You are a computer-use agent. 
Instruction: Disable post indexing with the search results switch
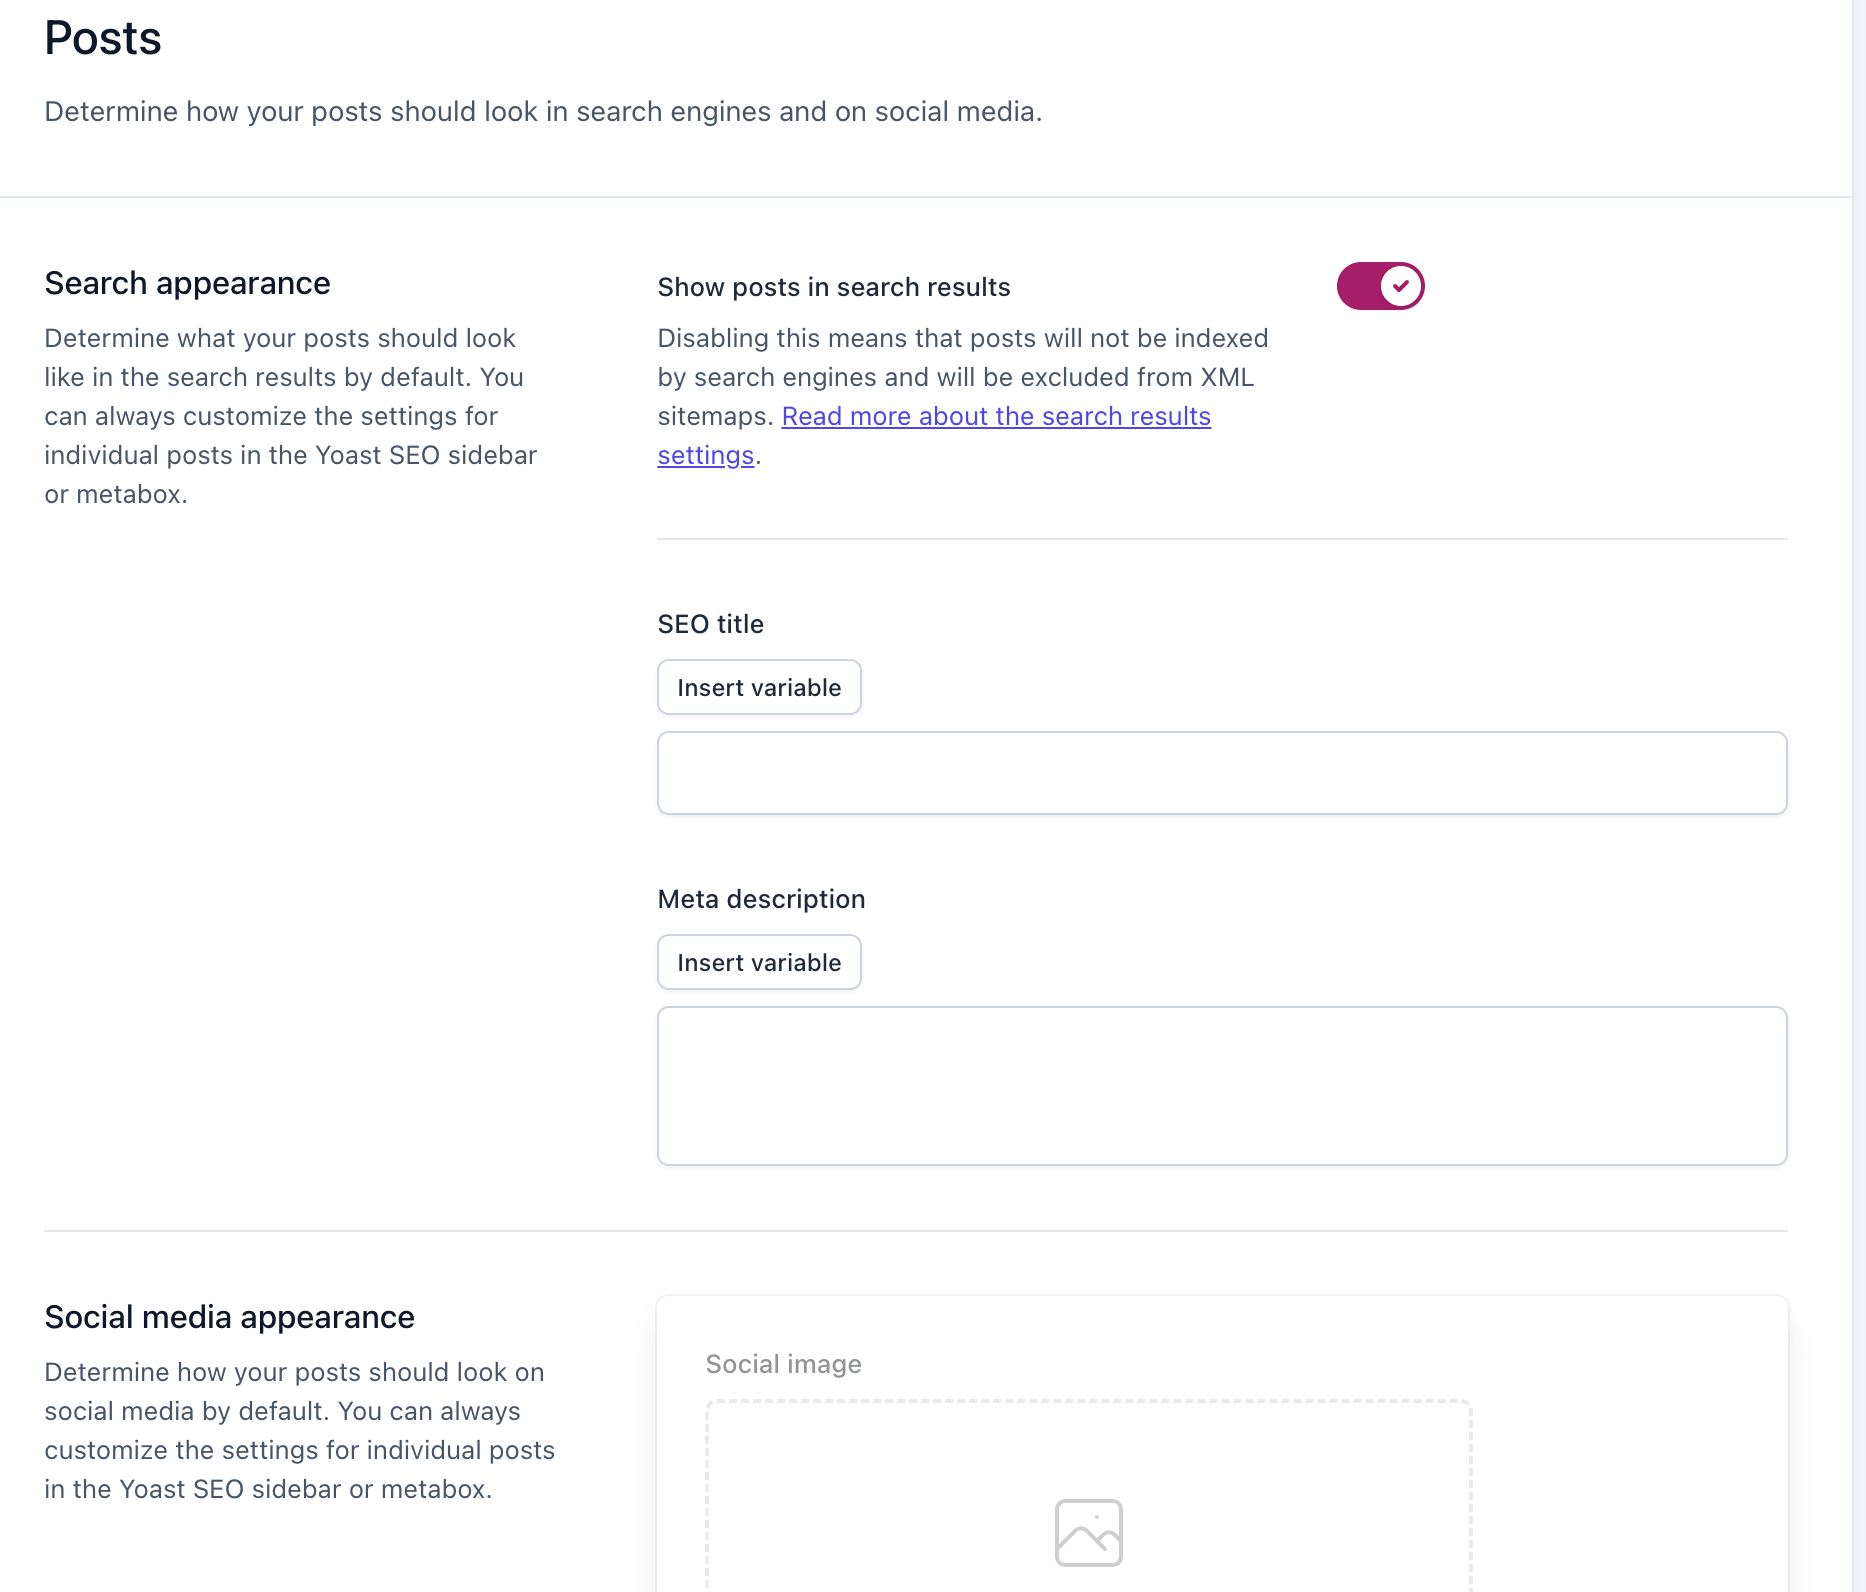tap(1380, 286)
